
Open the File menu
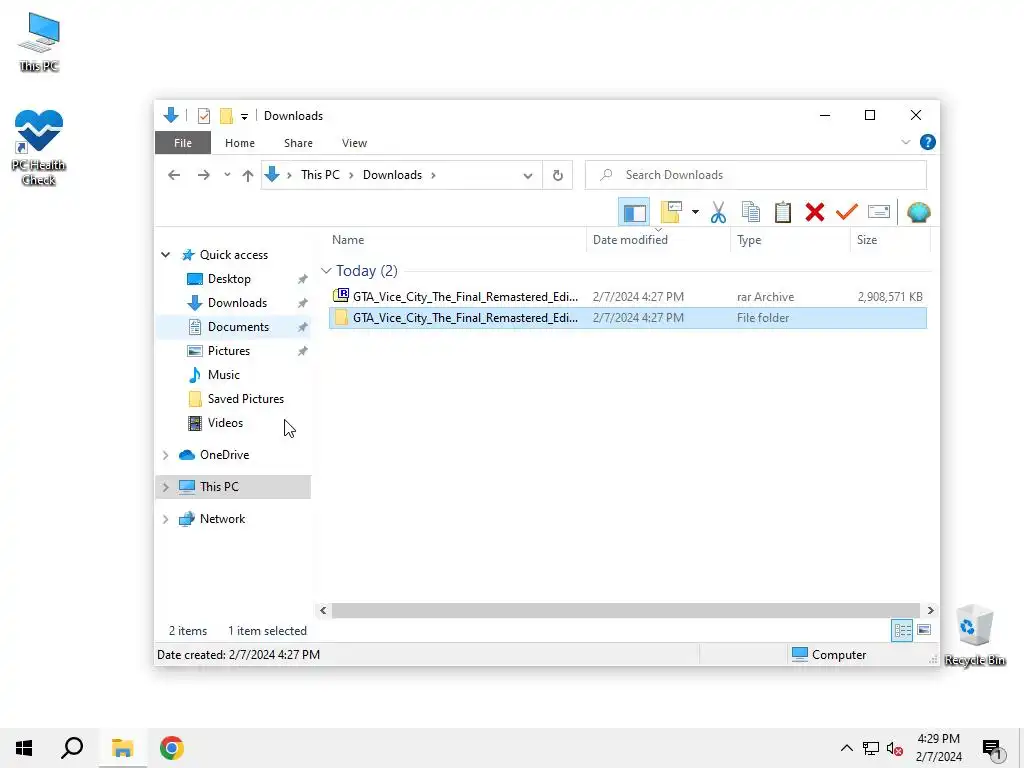pos(183,143)
